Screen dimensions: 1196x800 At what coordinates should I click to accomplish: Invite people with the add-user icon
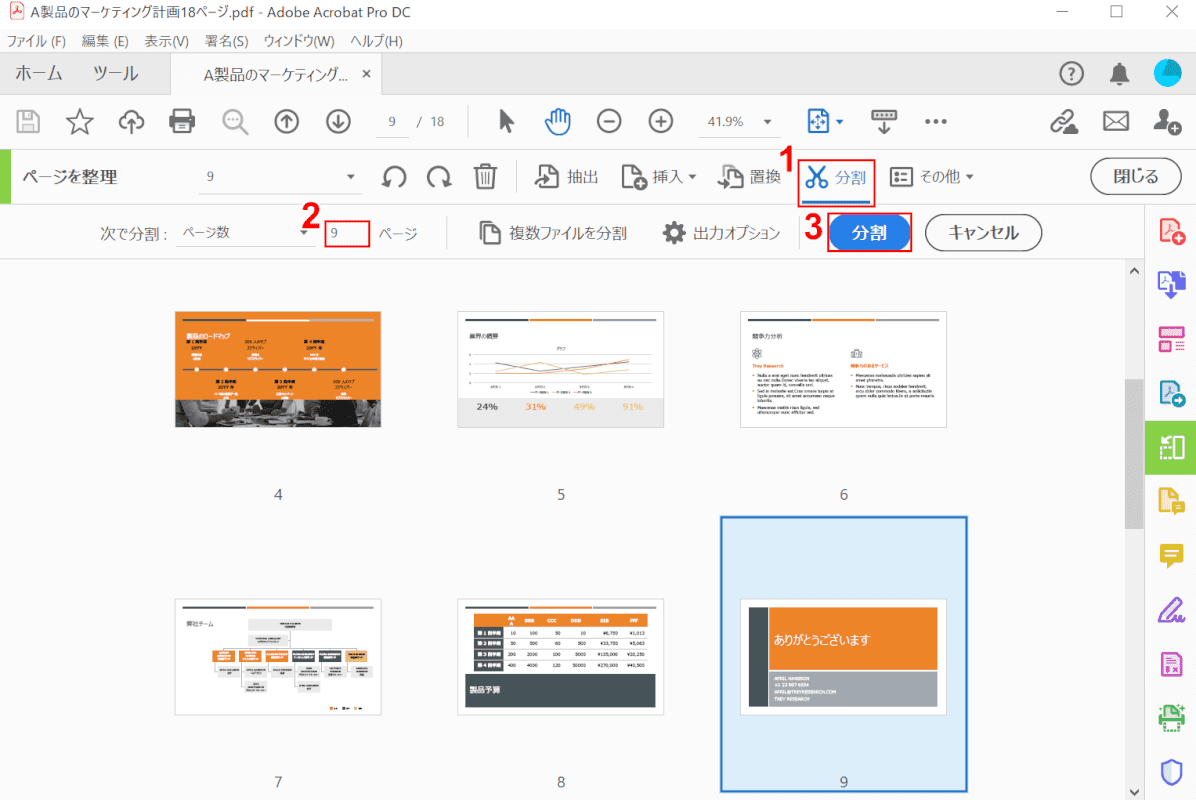(x=1167, y=121)
